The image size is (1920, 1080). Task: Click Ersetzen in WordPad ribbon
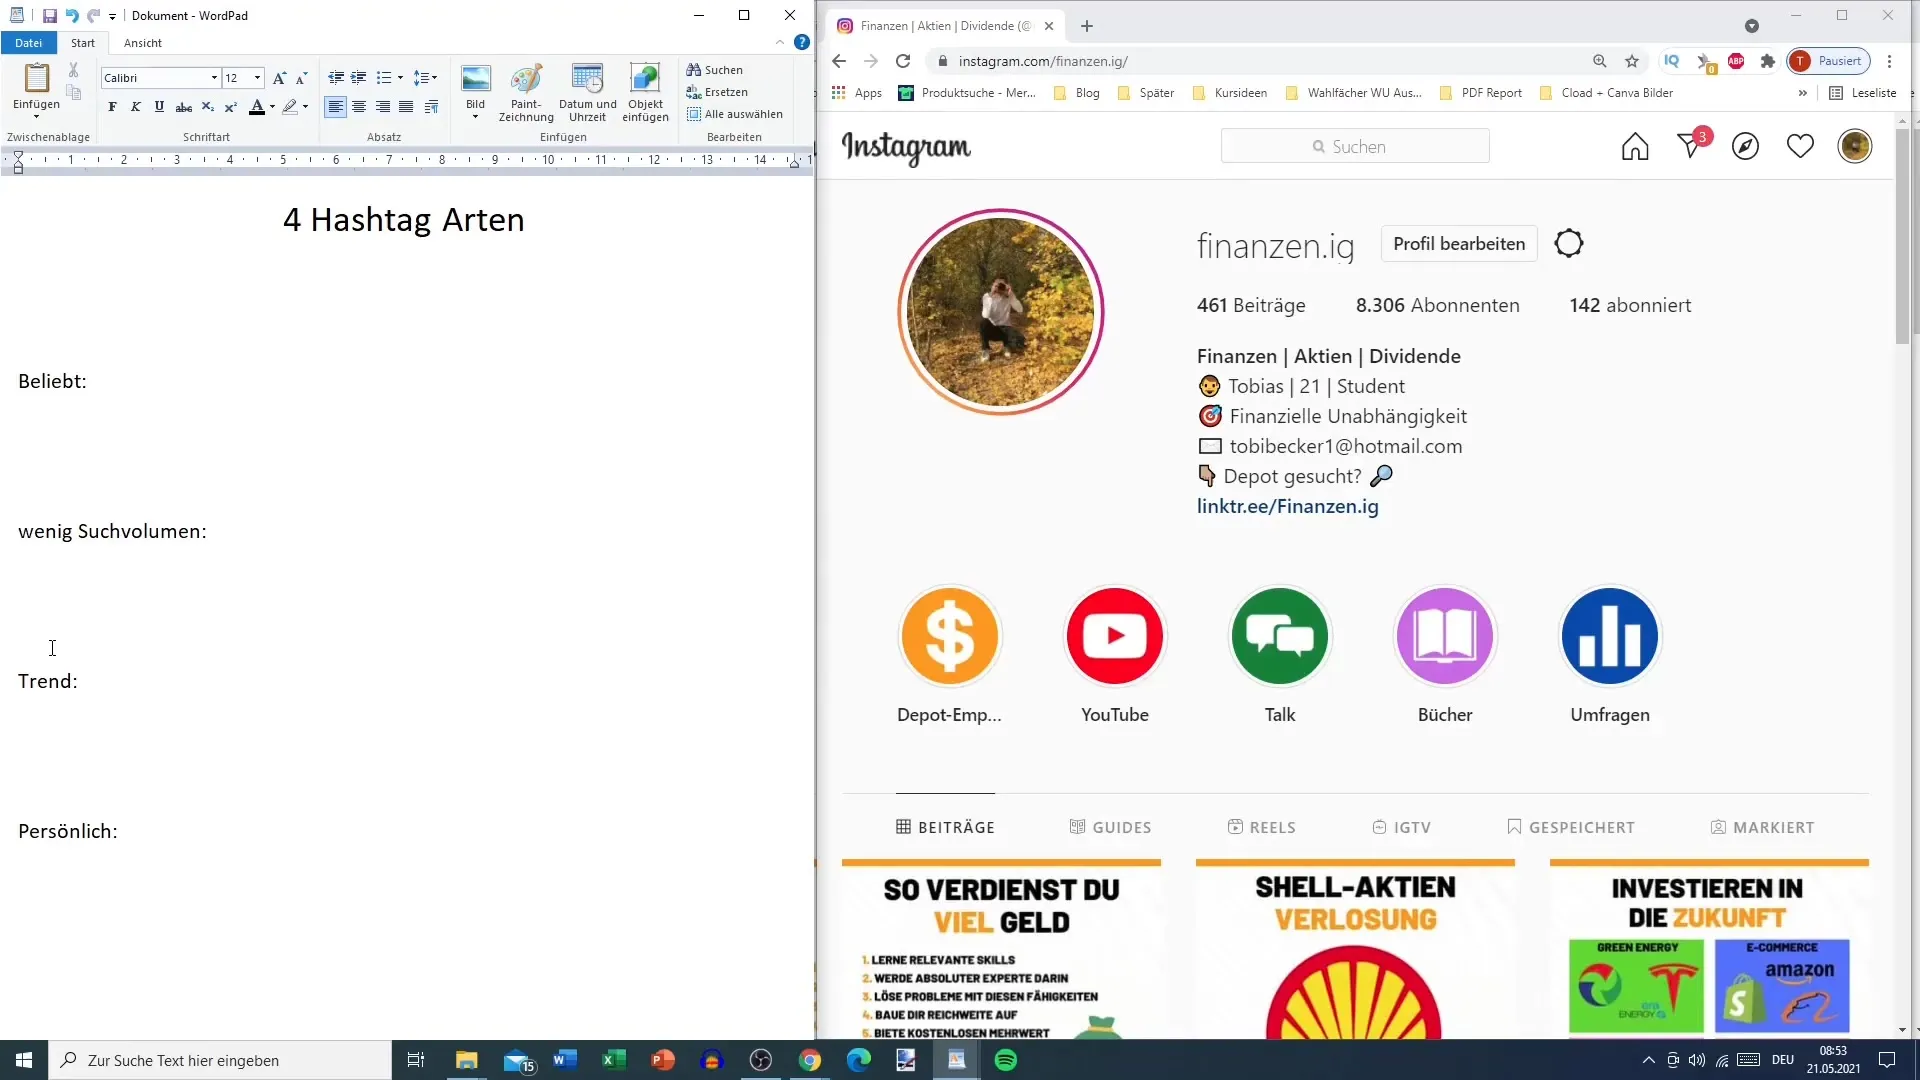716,92
